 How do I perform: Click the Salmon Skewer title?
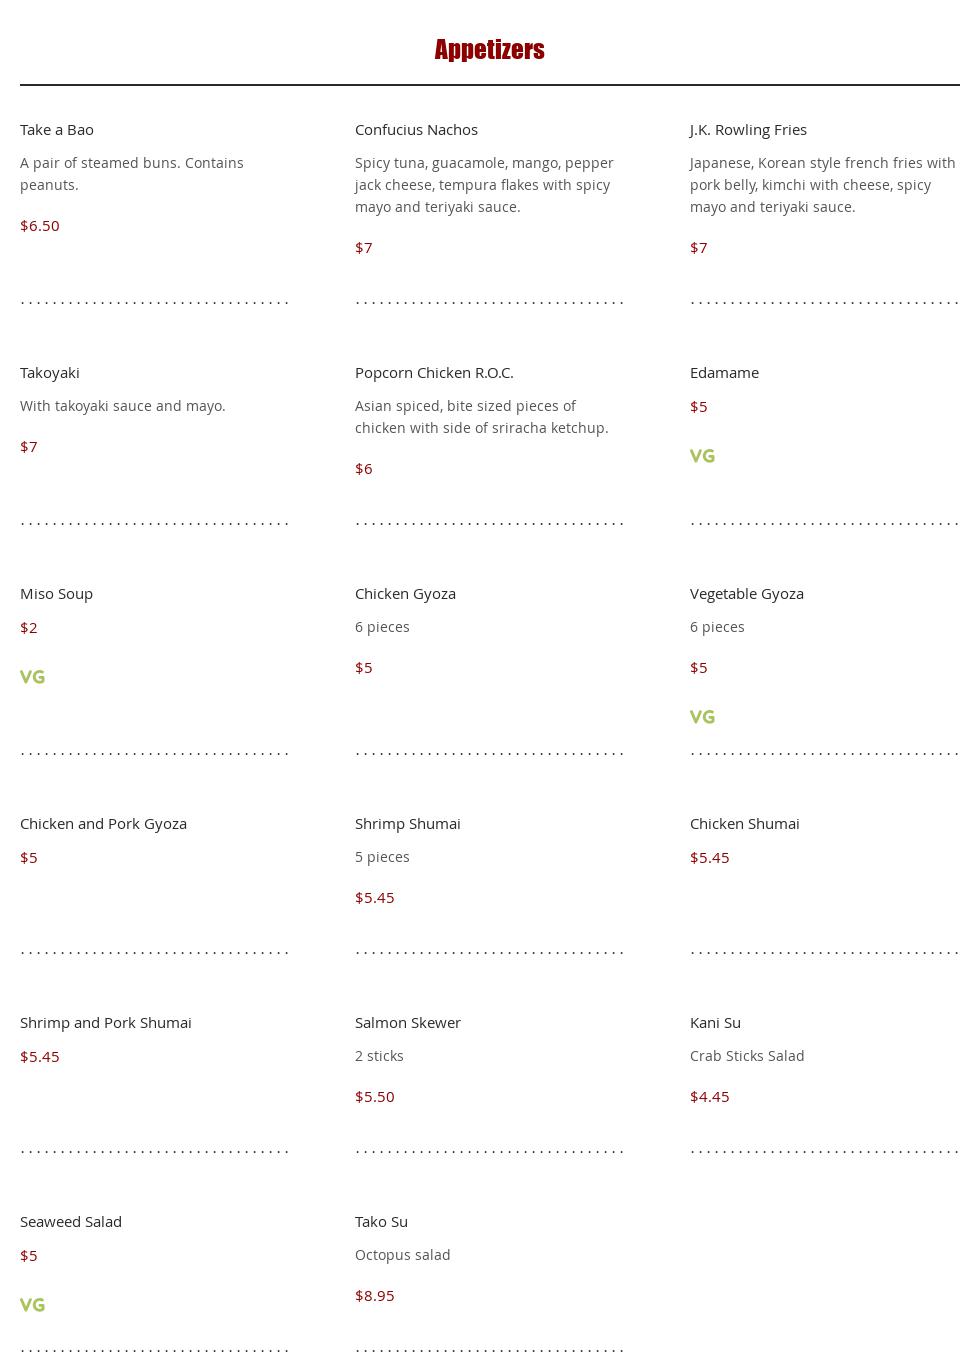click(407, 1023)
